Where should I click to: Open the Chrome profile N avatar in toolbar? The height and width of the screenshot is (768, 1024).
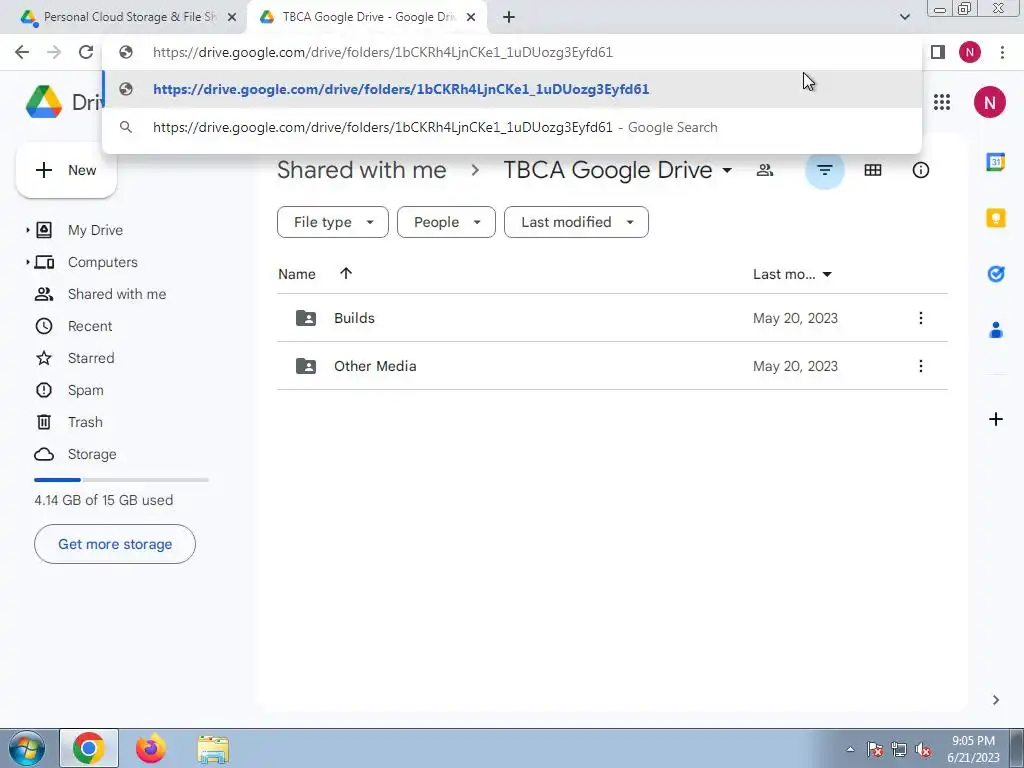tap(970, 52)
